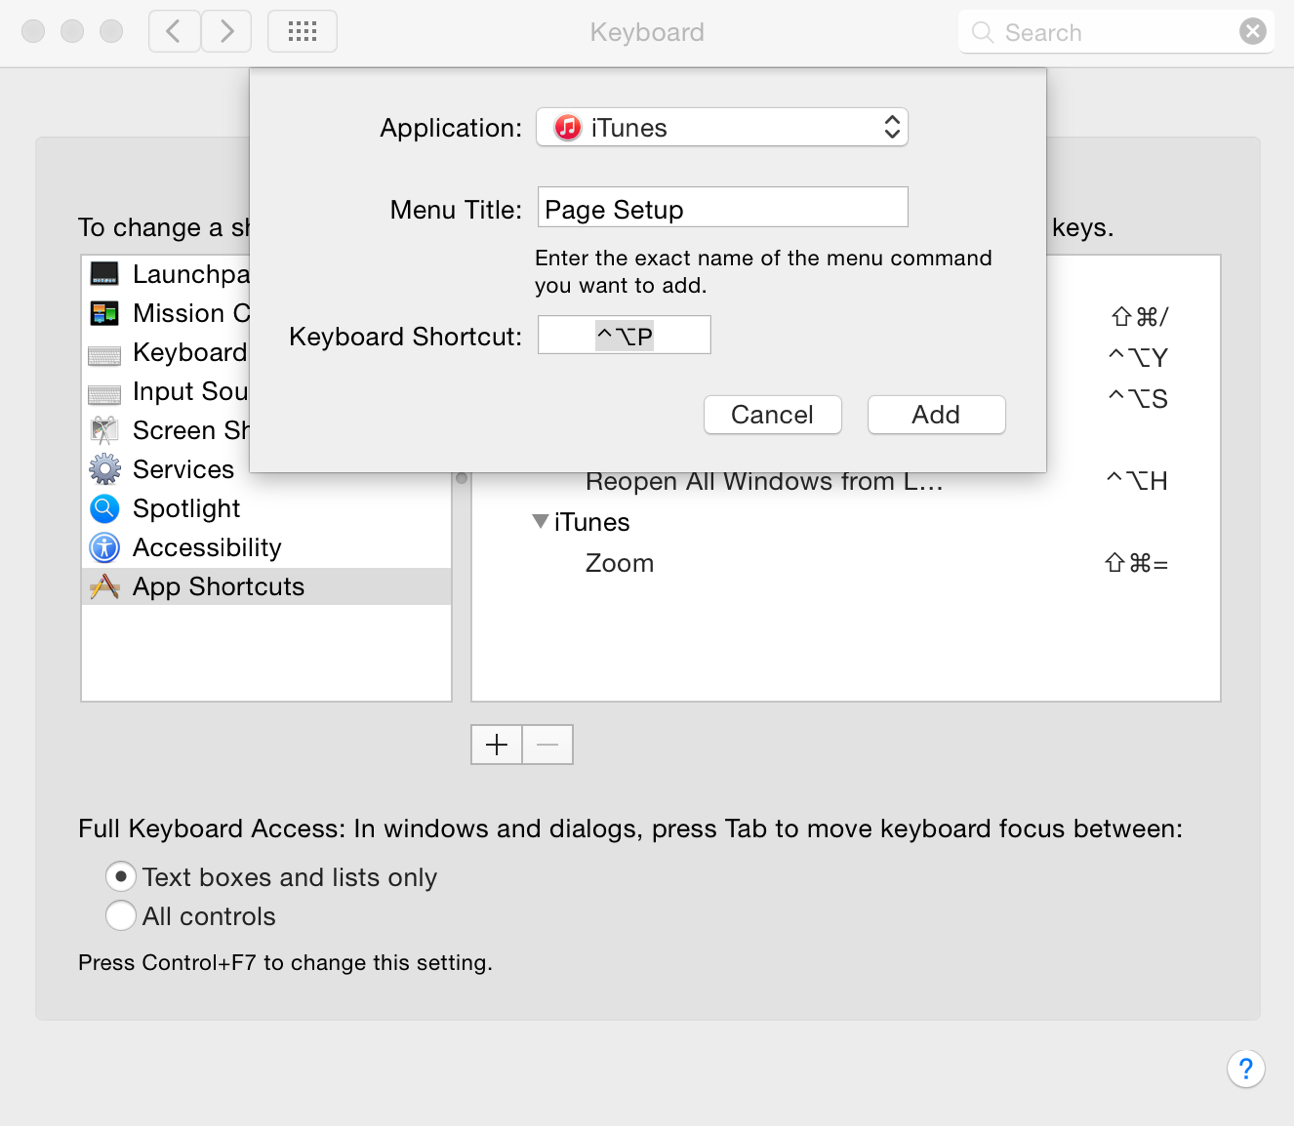Select the Launchpad icon in category list
1294x1126 pixels.
[104, 274]
